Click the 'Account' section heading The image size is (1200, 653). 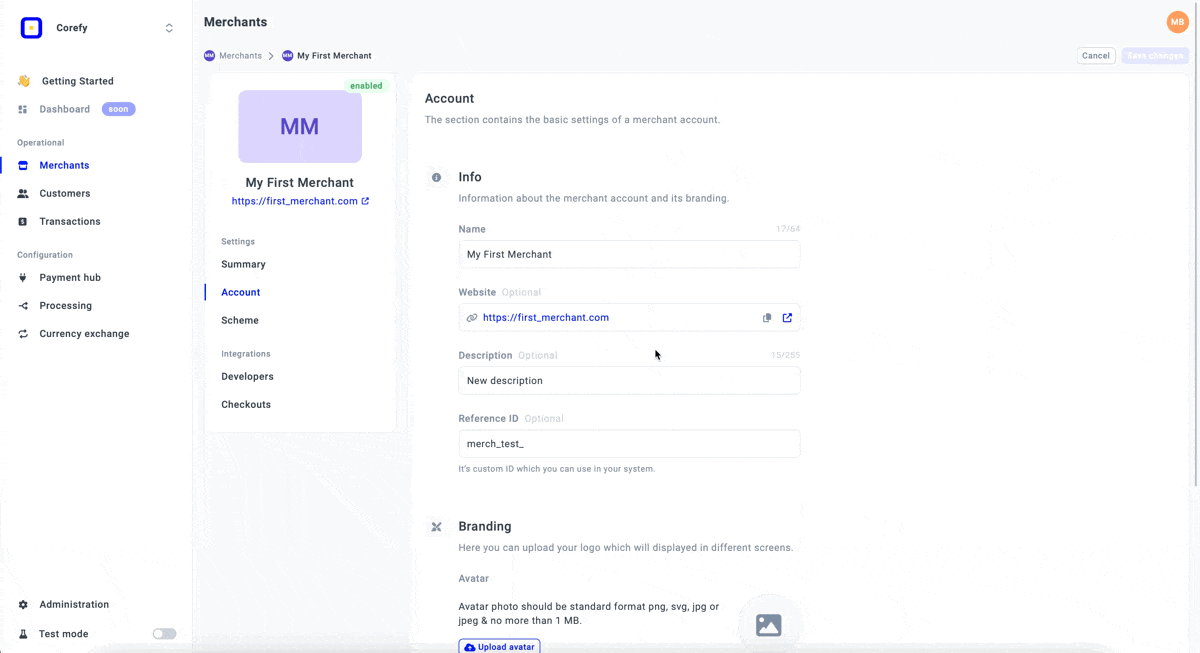tap(449, 98)
